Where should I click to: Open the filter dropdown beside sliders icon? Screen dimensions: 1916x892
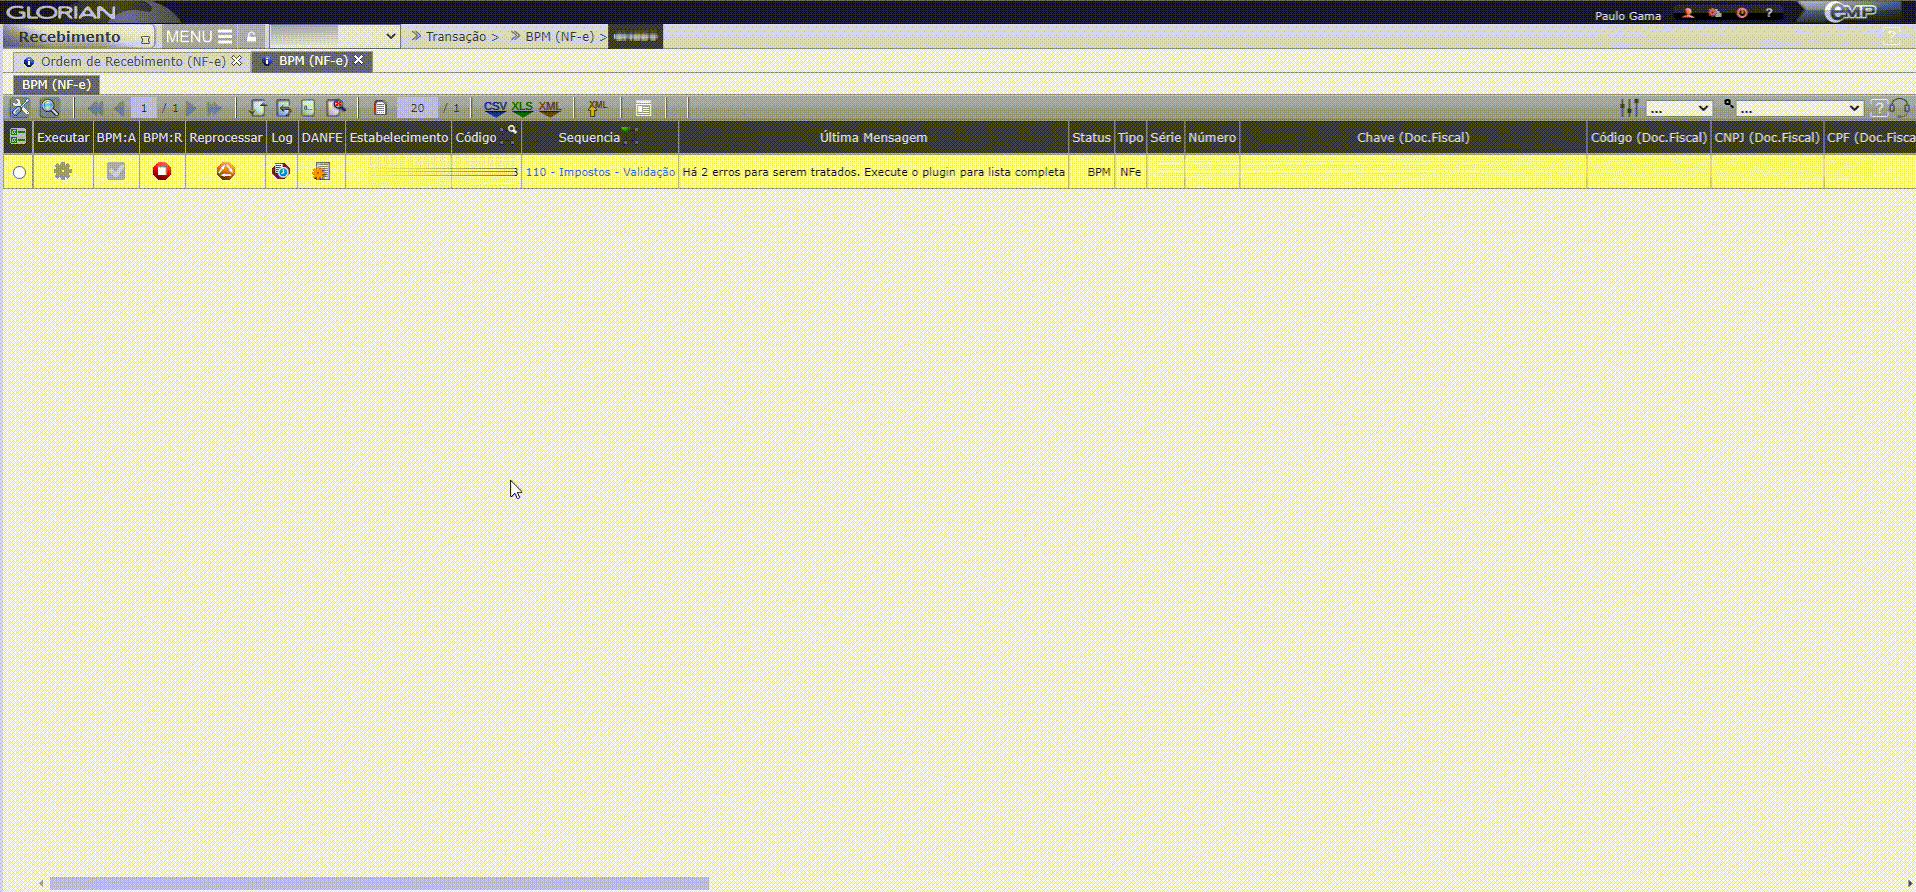1679,108
